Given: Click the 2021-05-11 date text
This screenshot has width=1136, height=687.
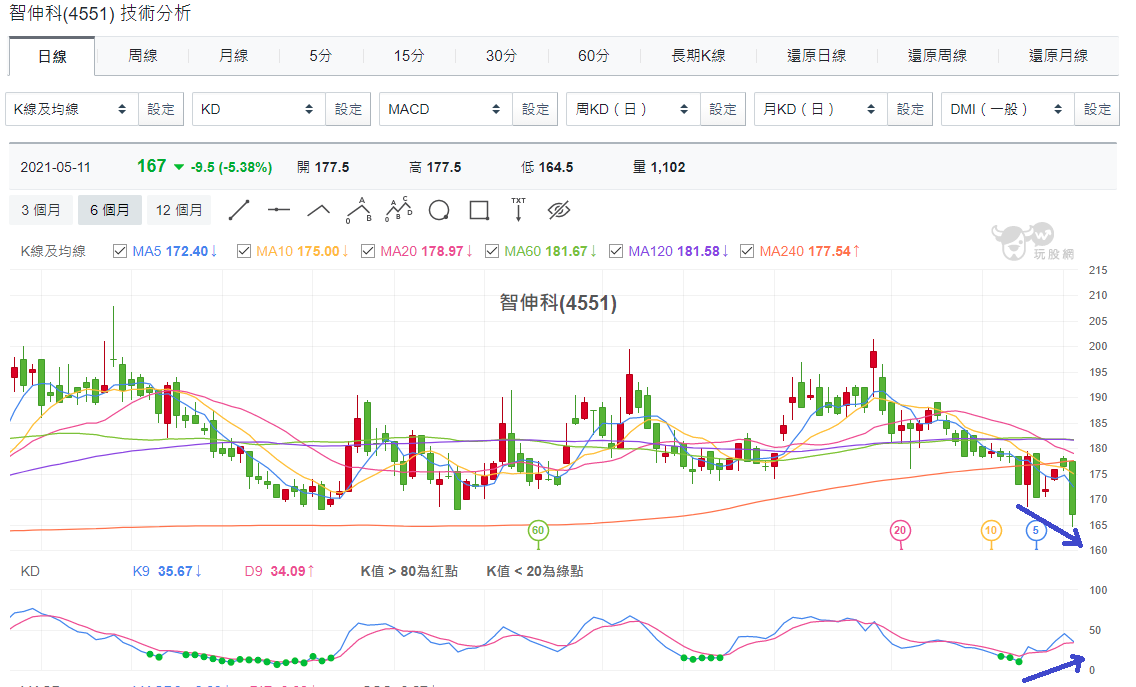Looking at the screenshot, I should point(56,167).
